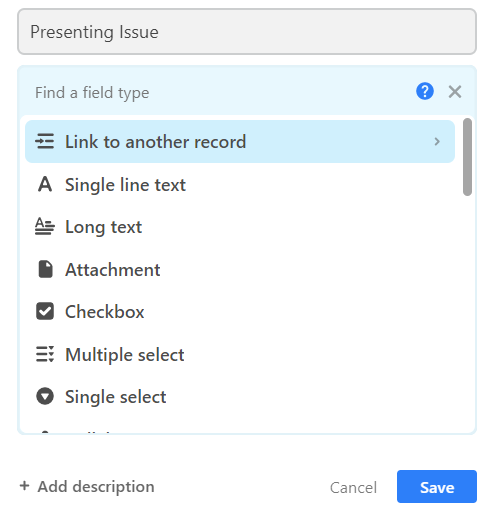Click the blue help question mark icon
The height and width of the screenshot is (518, 496).
tap(425, 91)
